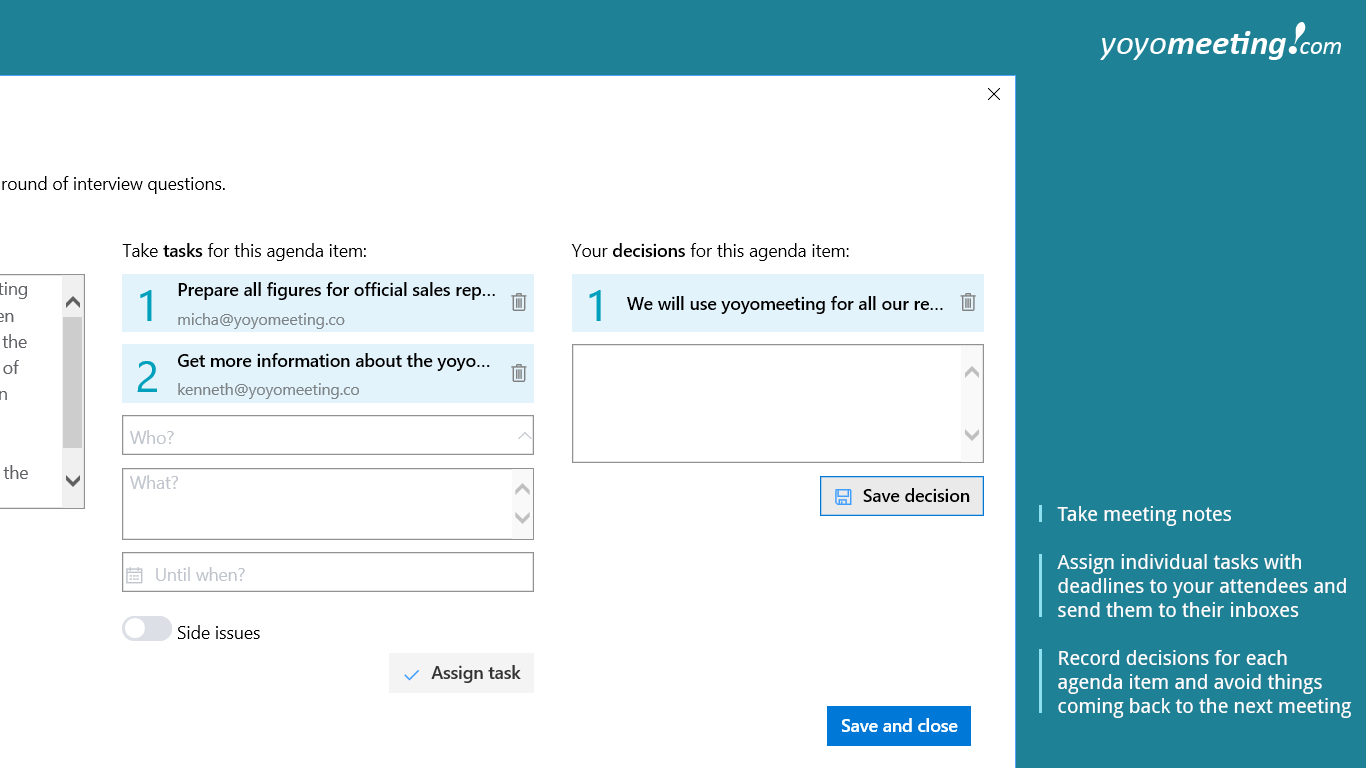The height and width of the screenshot is (768, 1366).
Task: Click the Save and close button
Action: (x=899, y=726)
